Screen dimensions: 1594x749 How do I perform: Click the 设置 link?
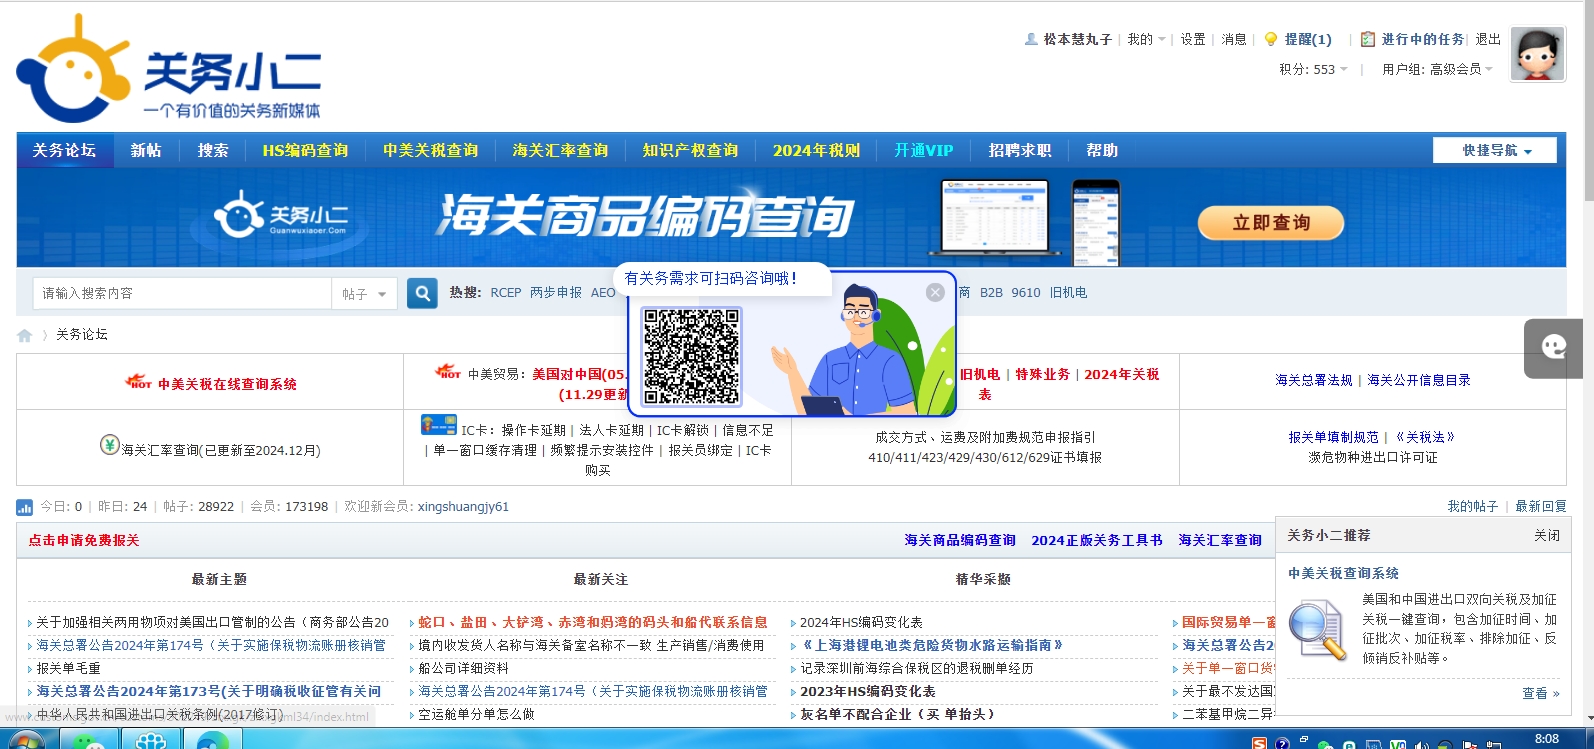tap(1193, 39)
